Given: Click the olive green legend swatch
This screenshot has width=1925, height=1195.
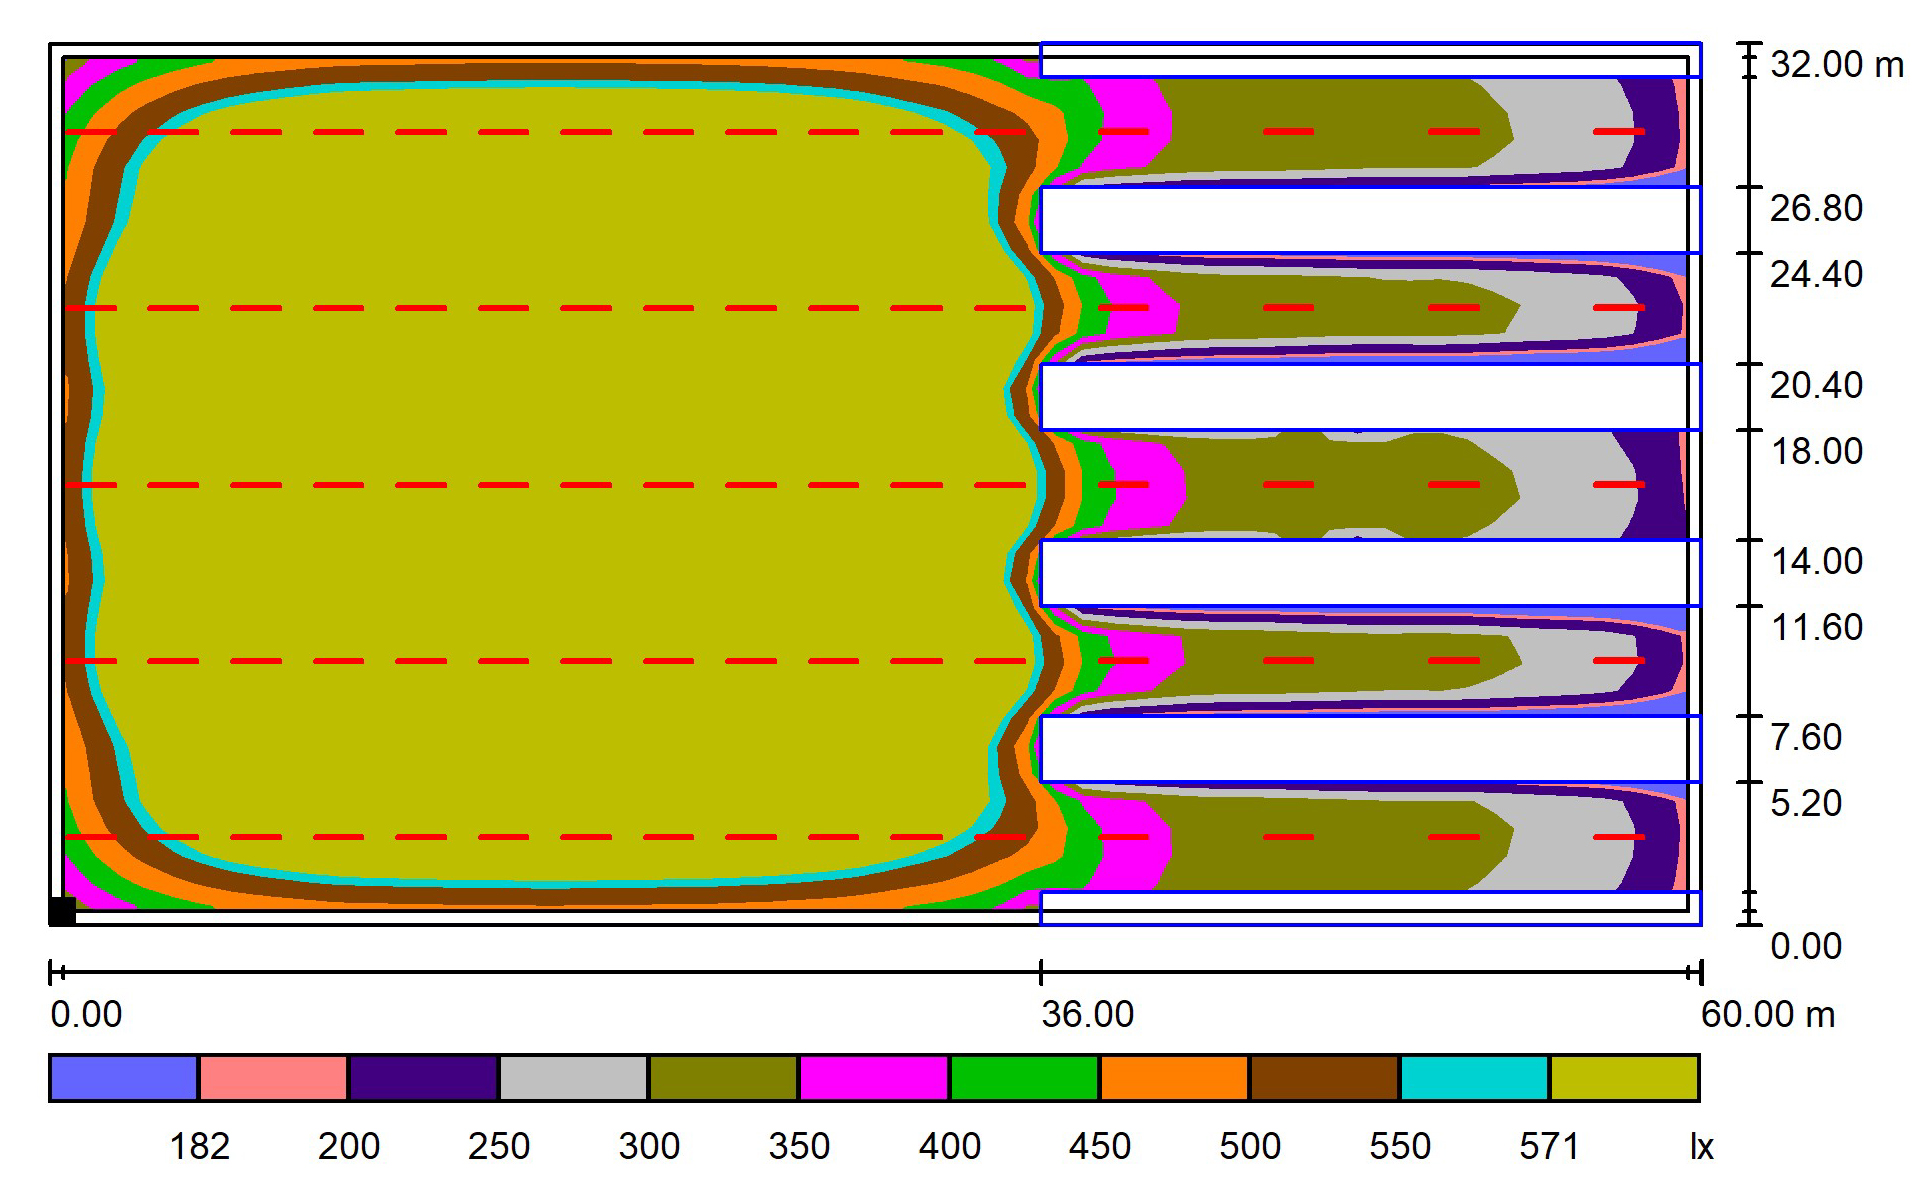Looking at the screenshot, I should pyautogui.click(x=723, y=1078).
